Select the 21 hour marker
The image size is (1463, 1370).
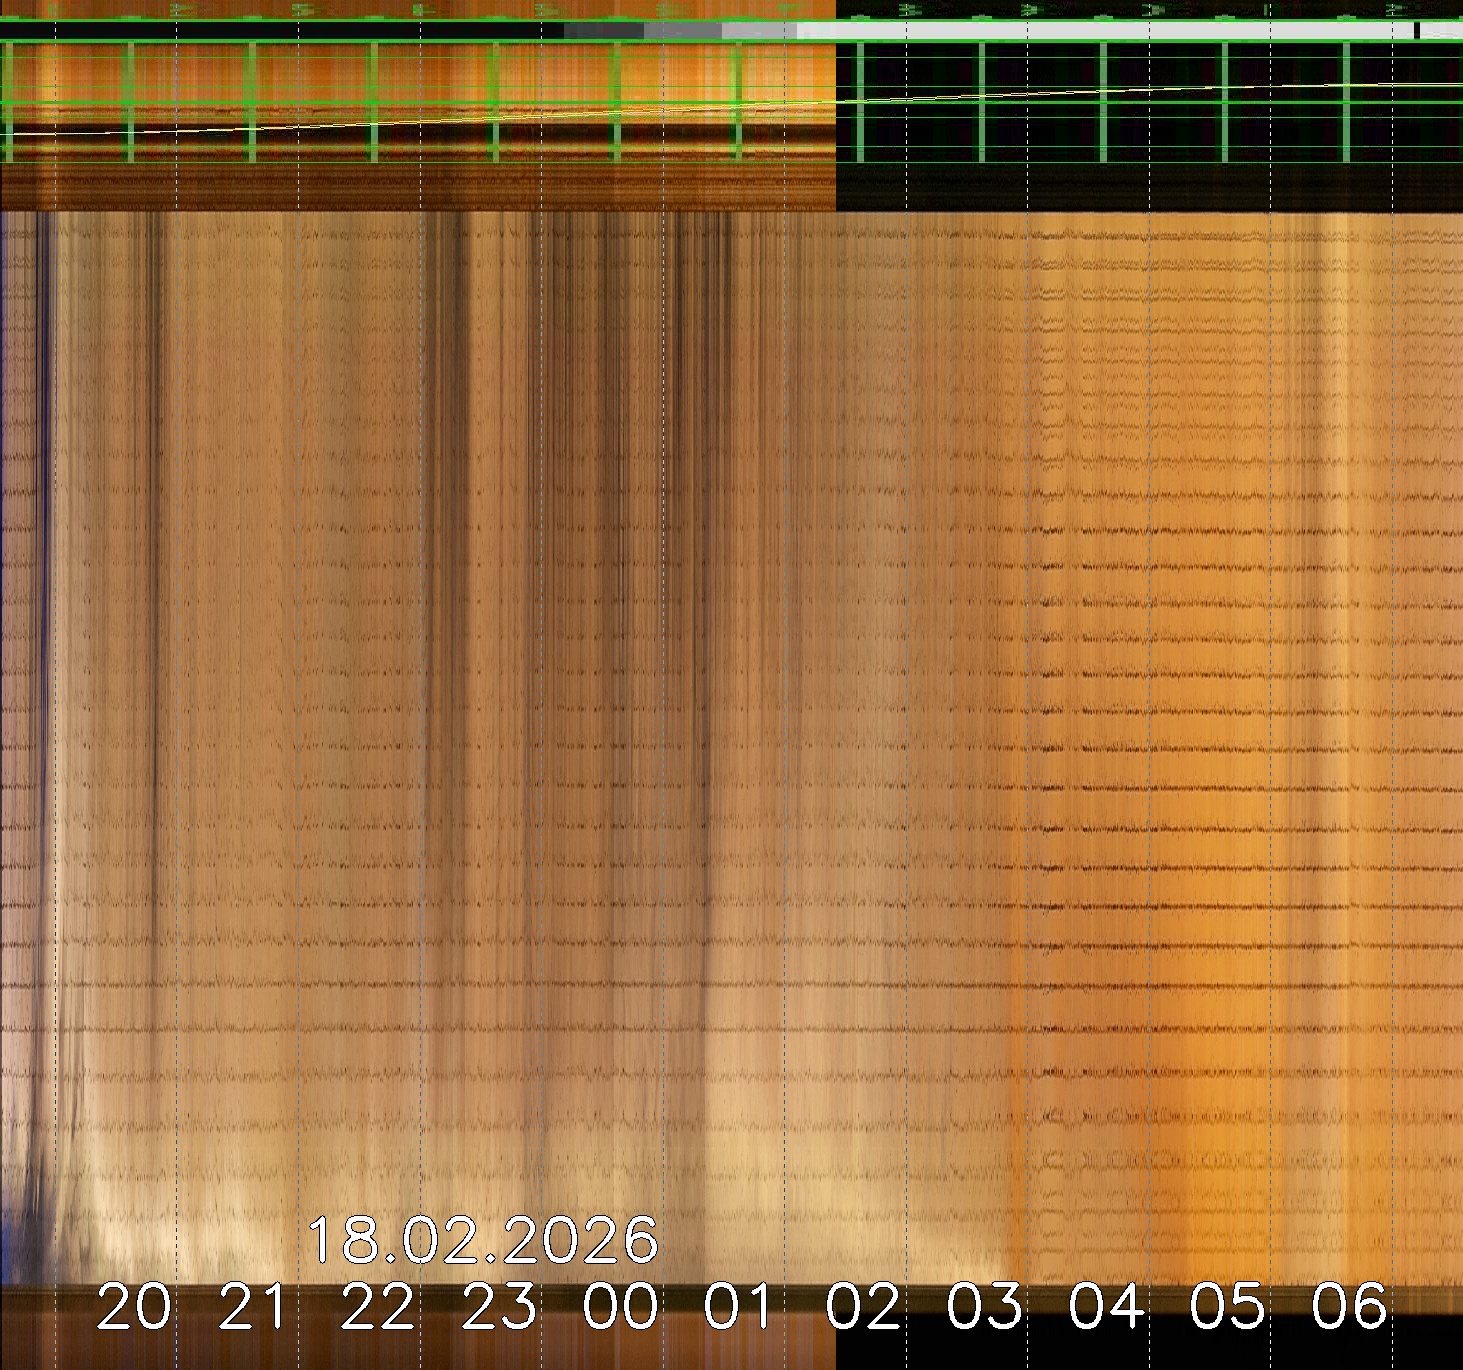(x=255, y=1307)
